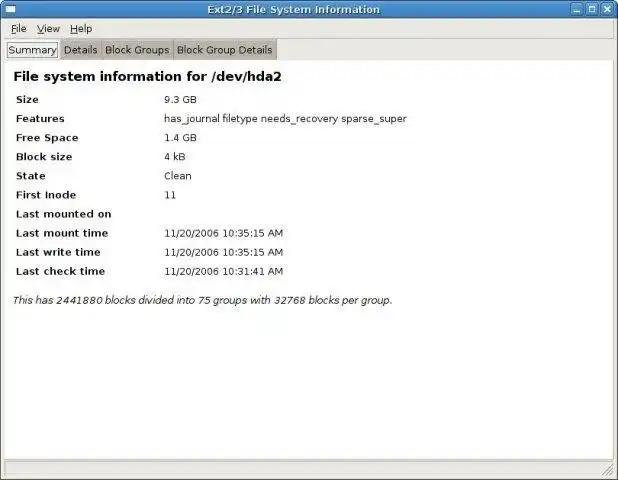This screenshot has width=618, height=480.
Task: Click the block size value '4 kB'
Action: 175,157
